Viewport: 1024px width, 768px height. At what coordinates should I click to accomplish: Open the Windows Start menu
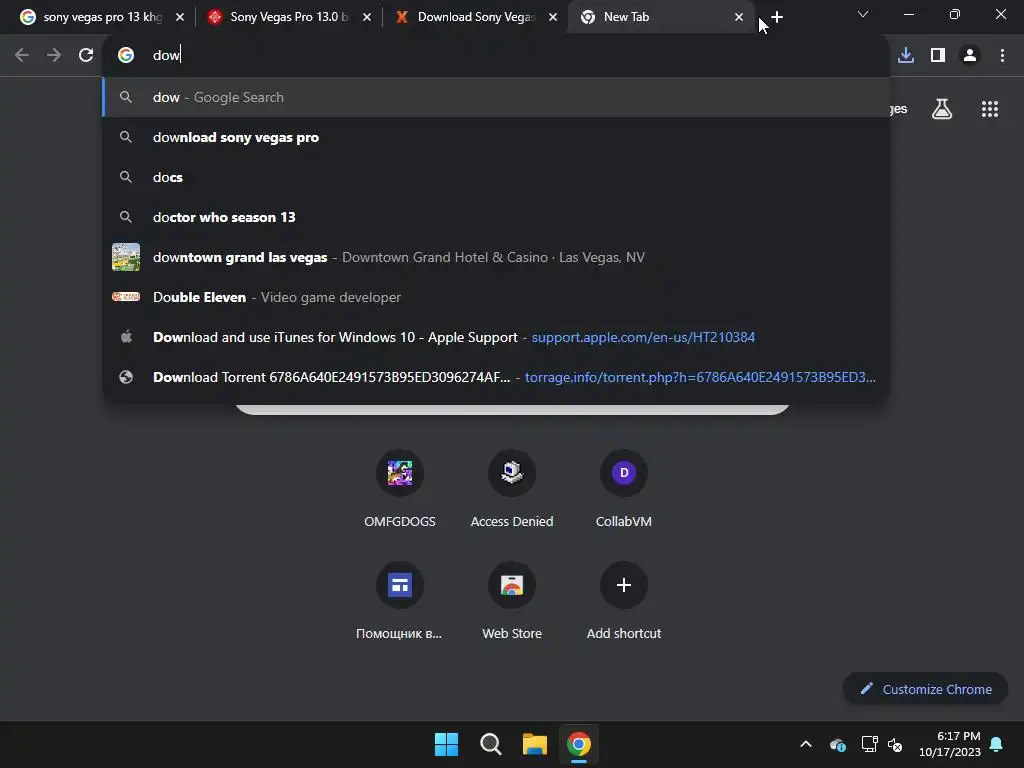point(447,744)
